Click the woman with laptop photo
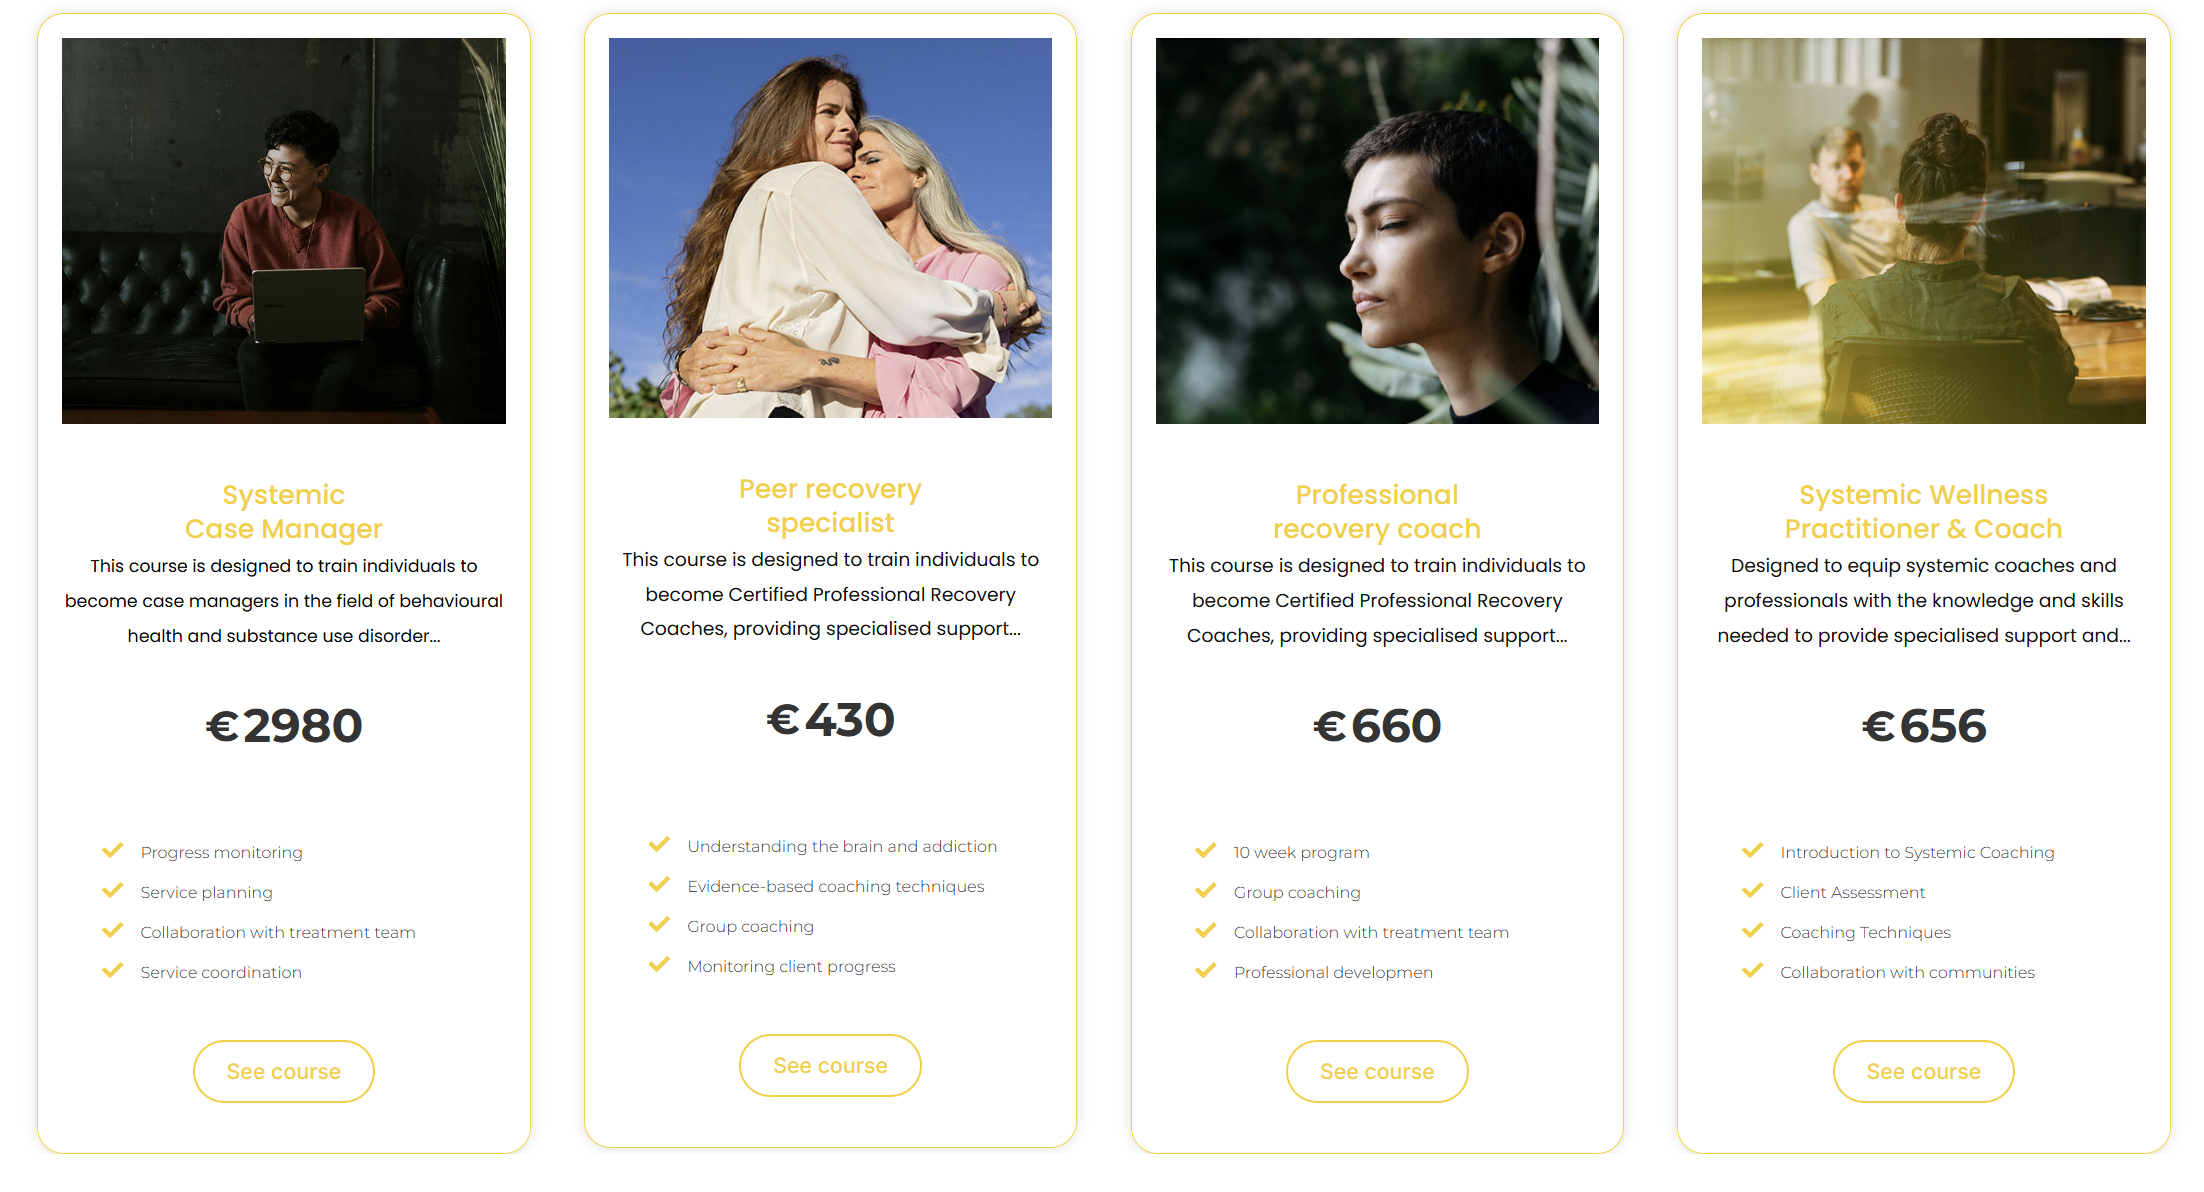The width and height of the screenshot is (2204, 1192). click(284, 231)
